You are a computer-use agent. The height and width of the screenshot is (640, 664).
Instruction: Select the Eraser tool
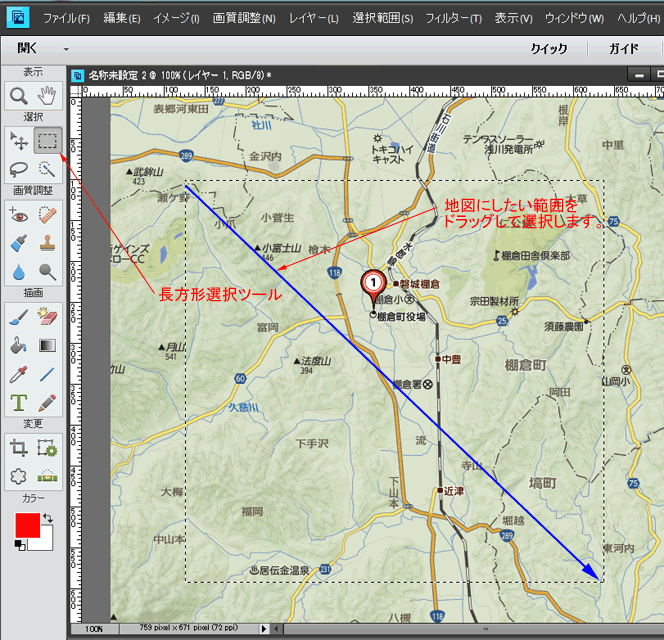[x=47, y=317]
